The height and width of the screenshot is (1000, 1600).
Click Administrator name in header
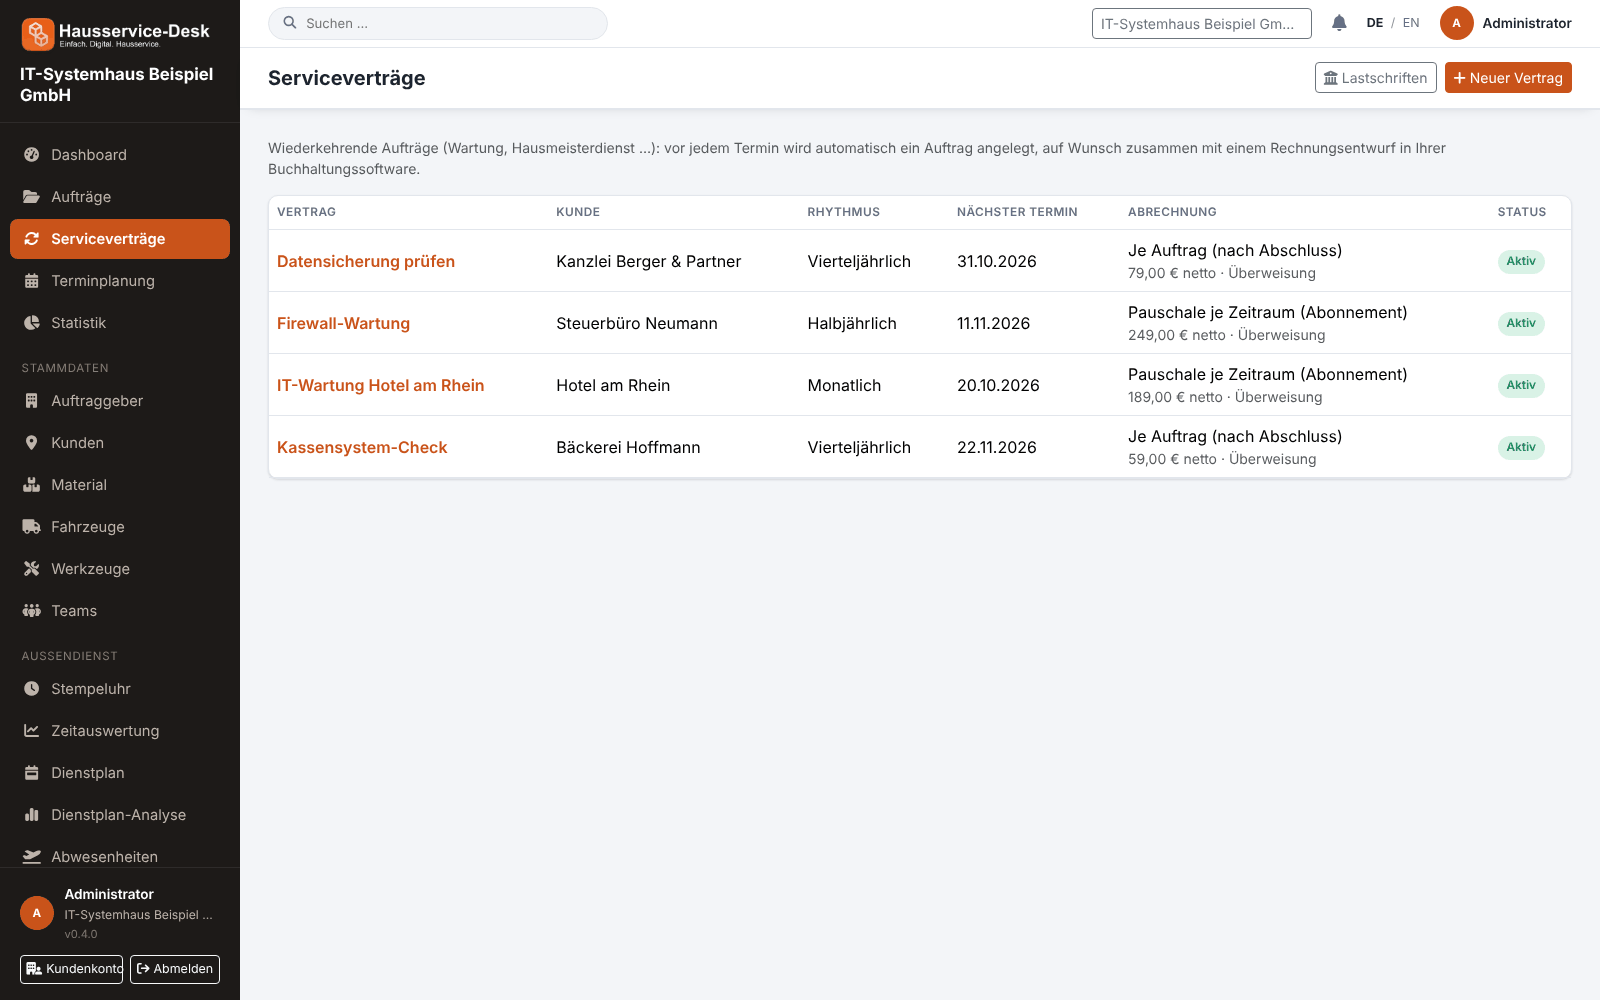pos(1527,23)
